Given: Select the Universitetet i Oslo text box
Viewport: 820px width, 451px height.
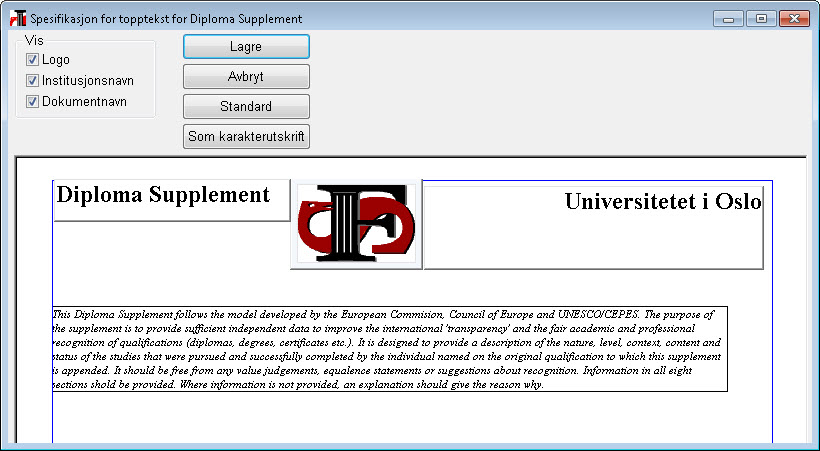Looking at the screenshot, I should coord(594,228).
